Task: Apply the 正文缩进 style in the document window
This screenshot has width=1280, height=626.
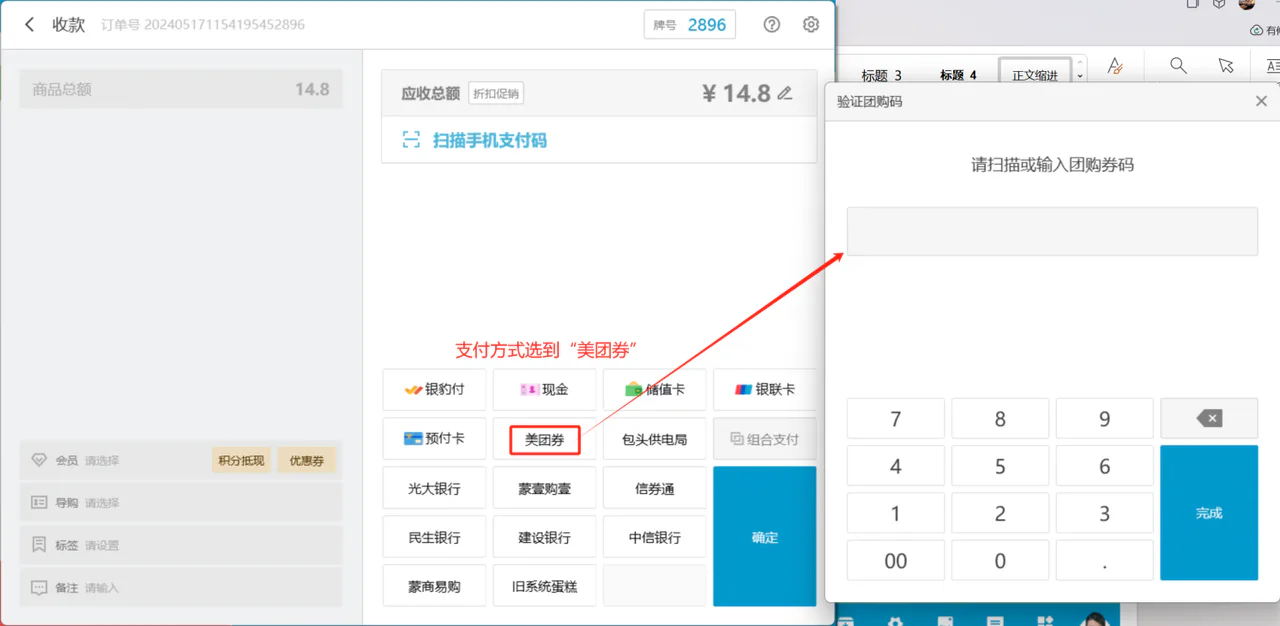Action: pyautogui.click(x=1035, y=75)
